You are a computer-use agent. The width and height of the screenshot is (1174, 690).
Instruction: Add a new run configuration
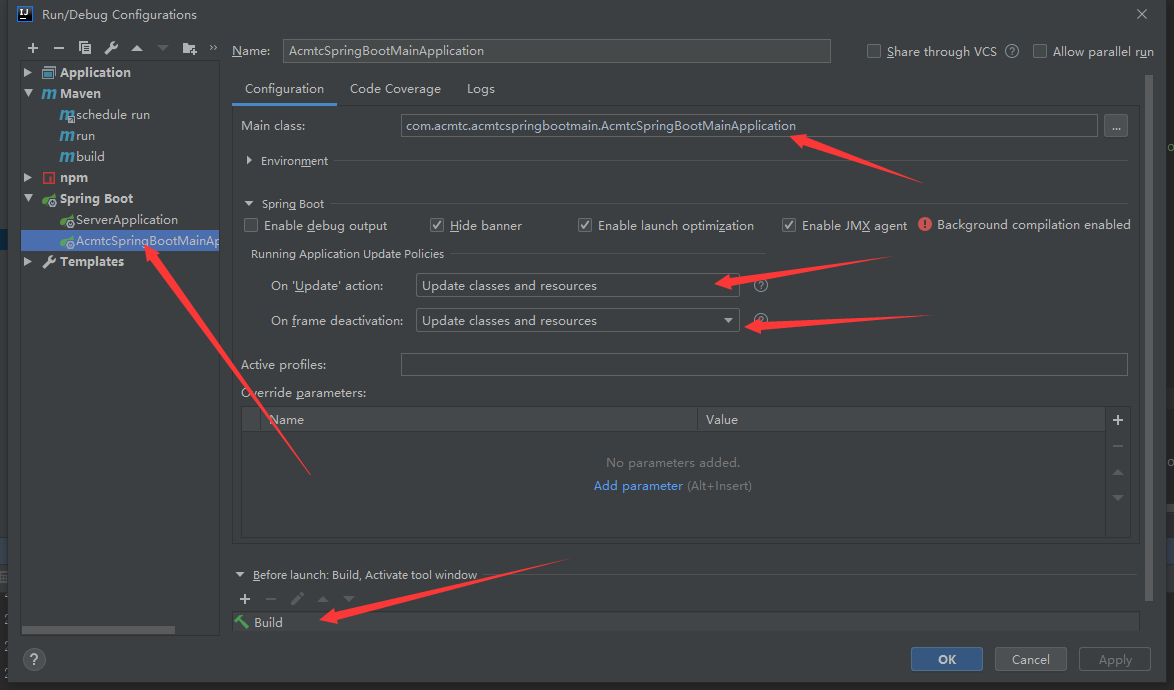[33, 48]
